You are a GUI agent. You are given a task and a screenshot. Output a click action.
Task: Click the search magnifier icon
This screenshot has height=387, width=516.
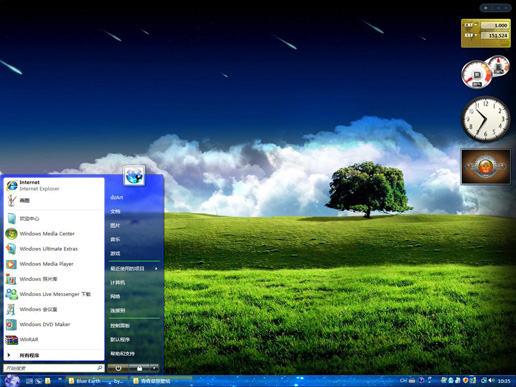pyautogui.click(x=100, y=368)
